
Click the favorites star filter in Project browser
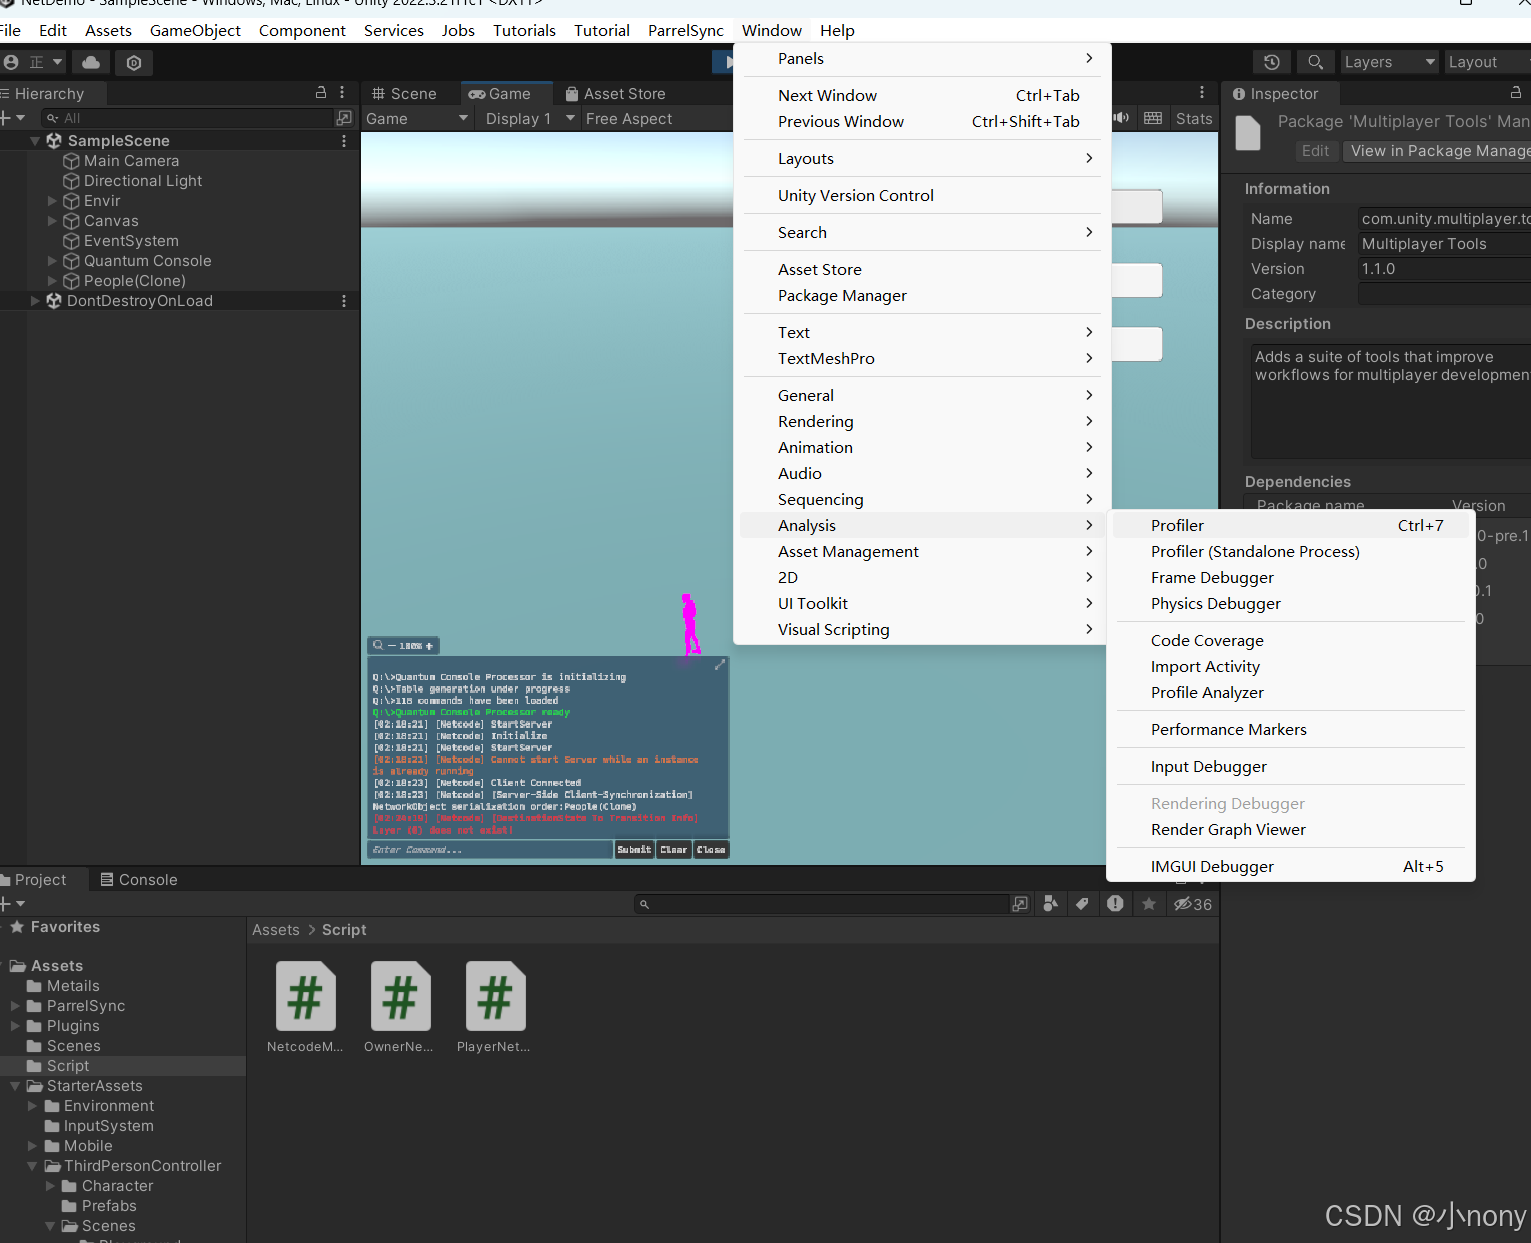1148,904
